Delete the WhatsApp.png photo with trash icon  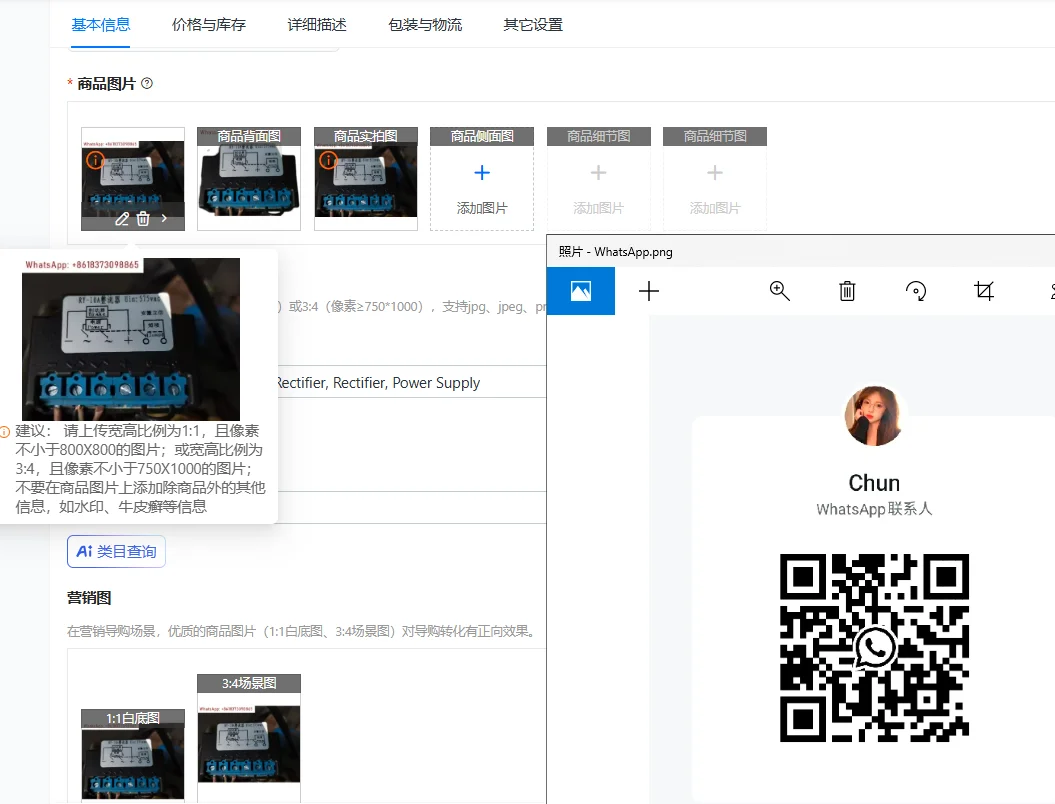(847, 291)
